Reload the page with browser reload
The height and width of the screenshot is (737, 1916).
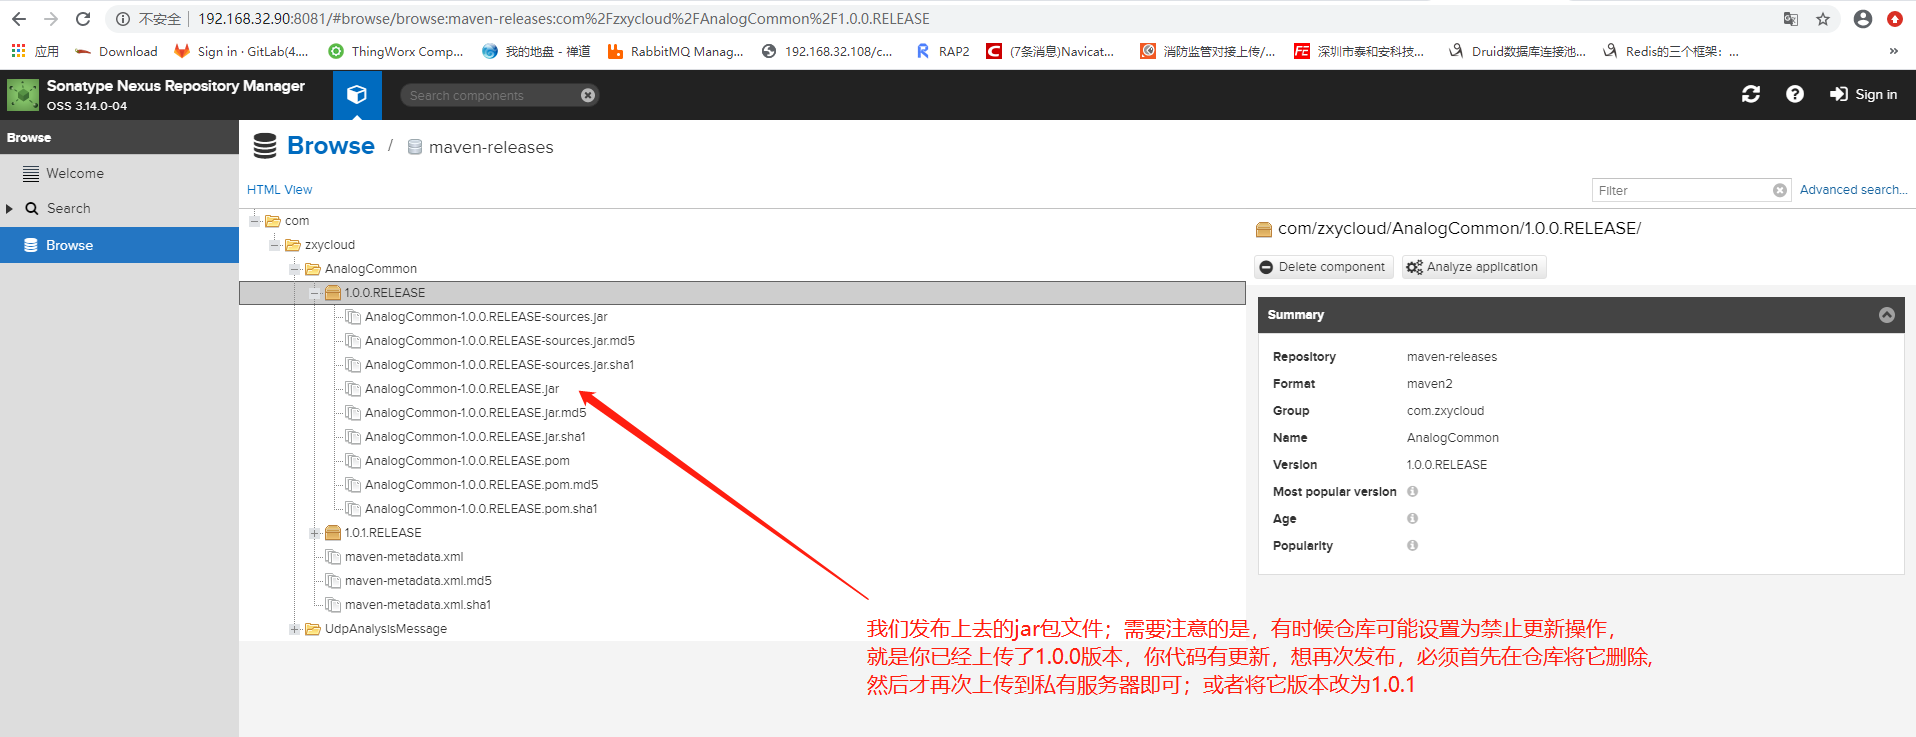83,19
